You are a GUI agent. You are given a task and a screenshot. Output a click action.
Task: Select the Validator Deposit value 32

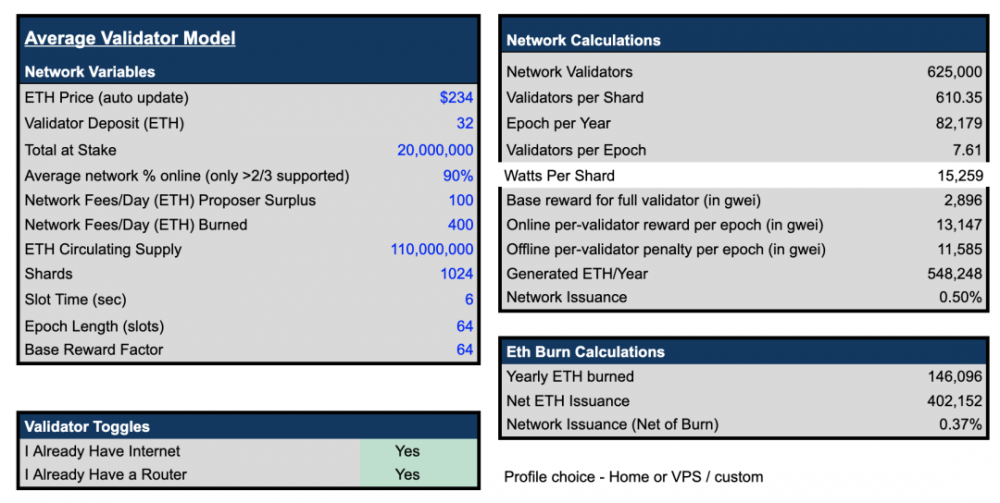(463, 124)
